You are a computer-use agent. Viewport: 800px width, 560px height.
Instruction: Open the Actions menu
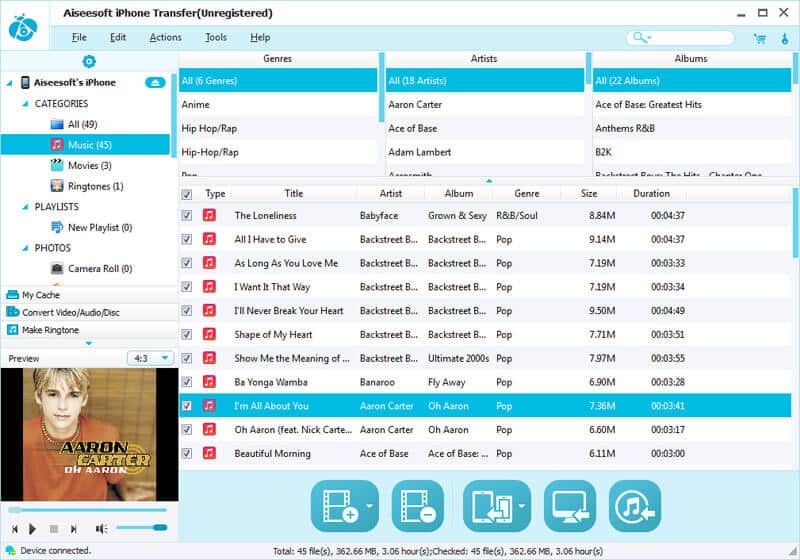(165, 38)
